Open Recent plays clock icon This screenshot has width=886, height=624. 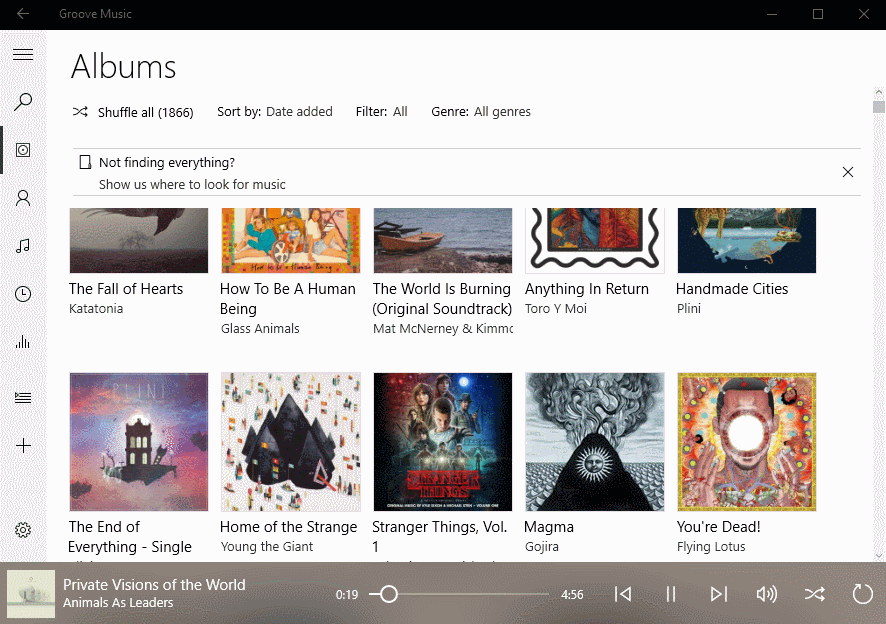click(x=23, y=294)
